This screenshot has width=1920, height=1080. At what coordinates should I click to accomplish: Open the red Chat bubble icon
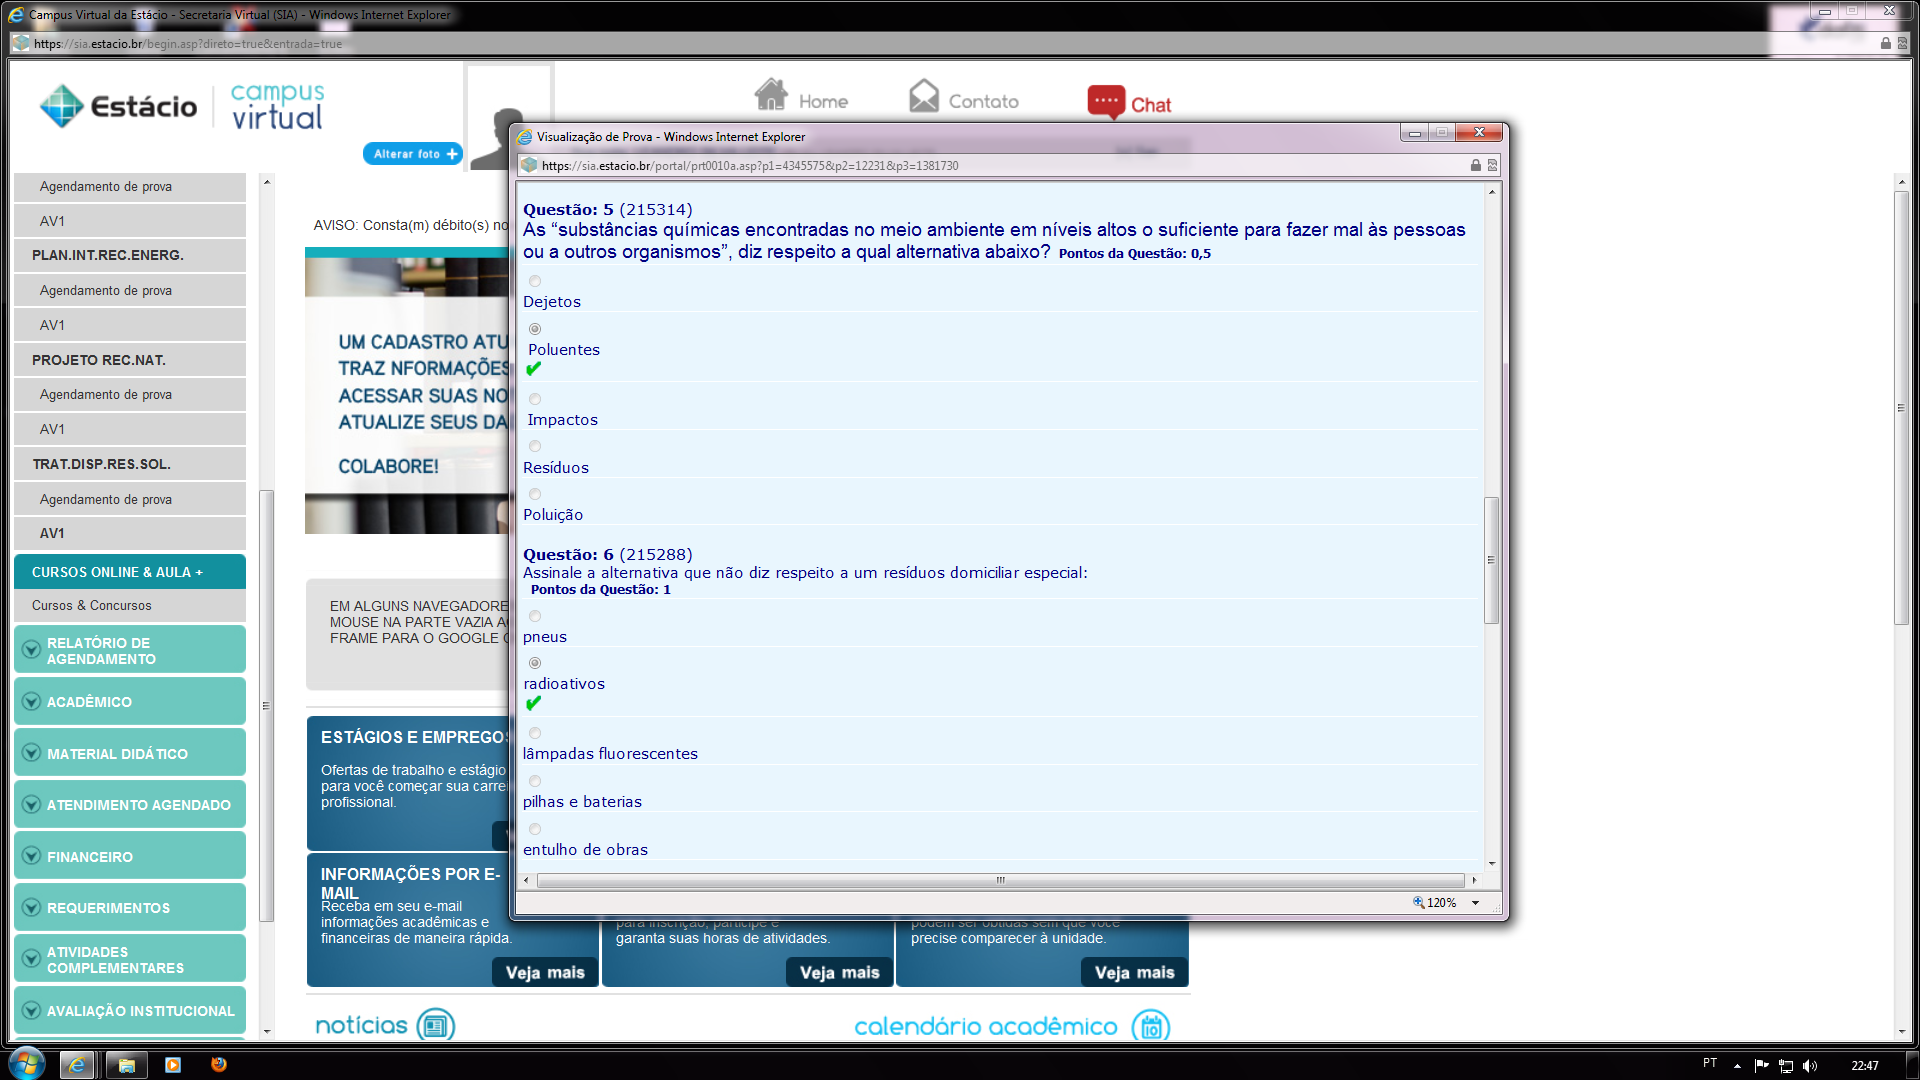tap(1107, 102)
